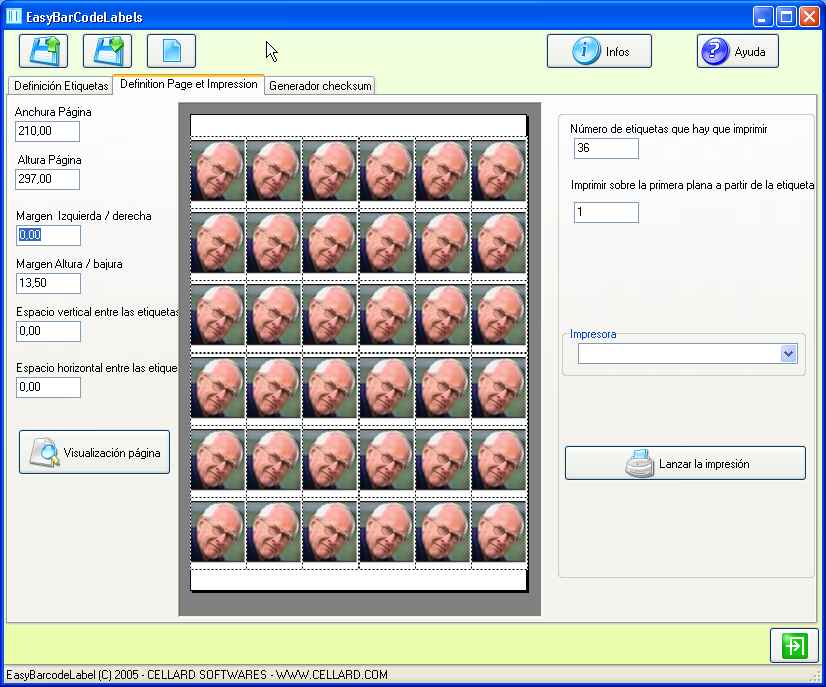Switch to Definición Etiquetas tab
The image size is (826, 687).
[x=61, y=85]
